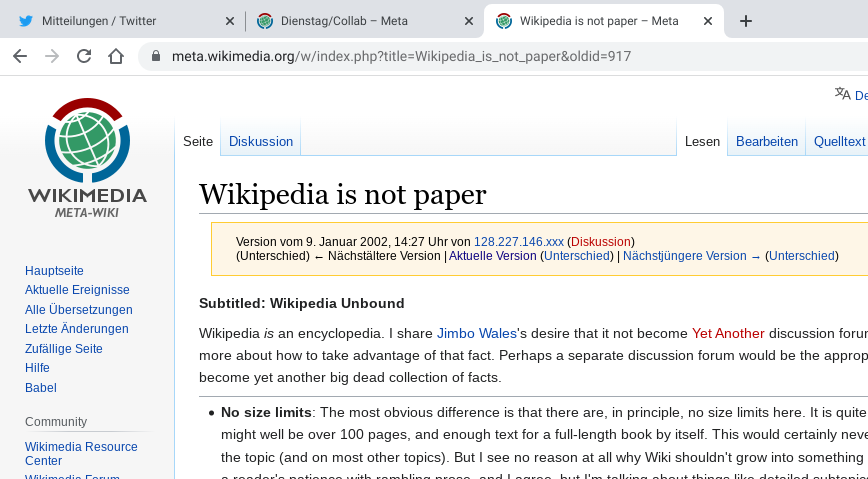868x479 pixels.
Task: Open a new browser tab
Action: tap(746, 21)
